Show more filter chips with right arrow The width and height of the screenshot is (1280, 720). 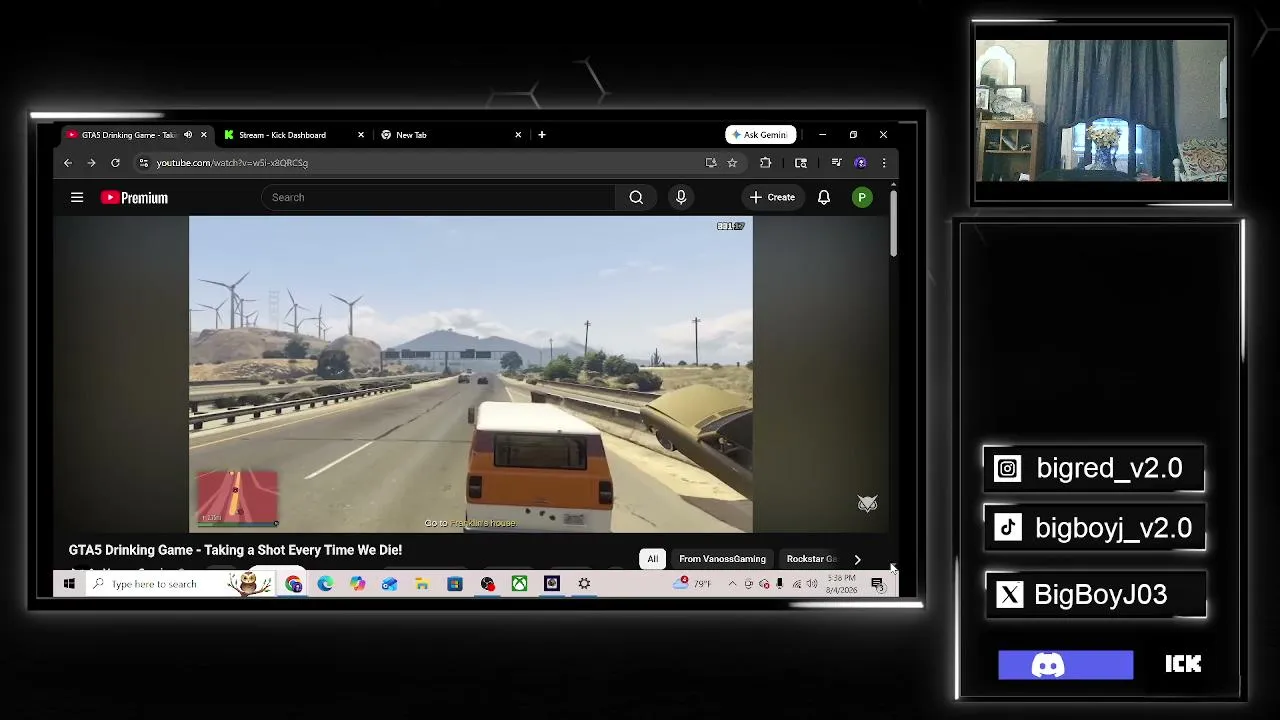(x=857, y=559)
